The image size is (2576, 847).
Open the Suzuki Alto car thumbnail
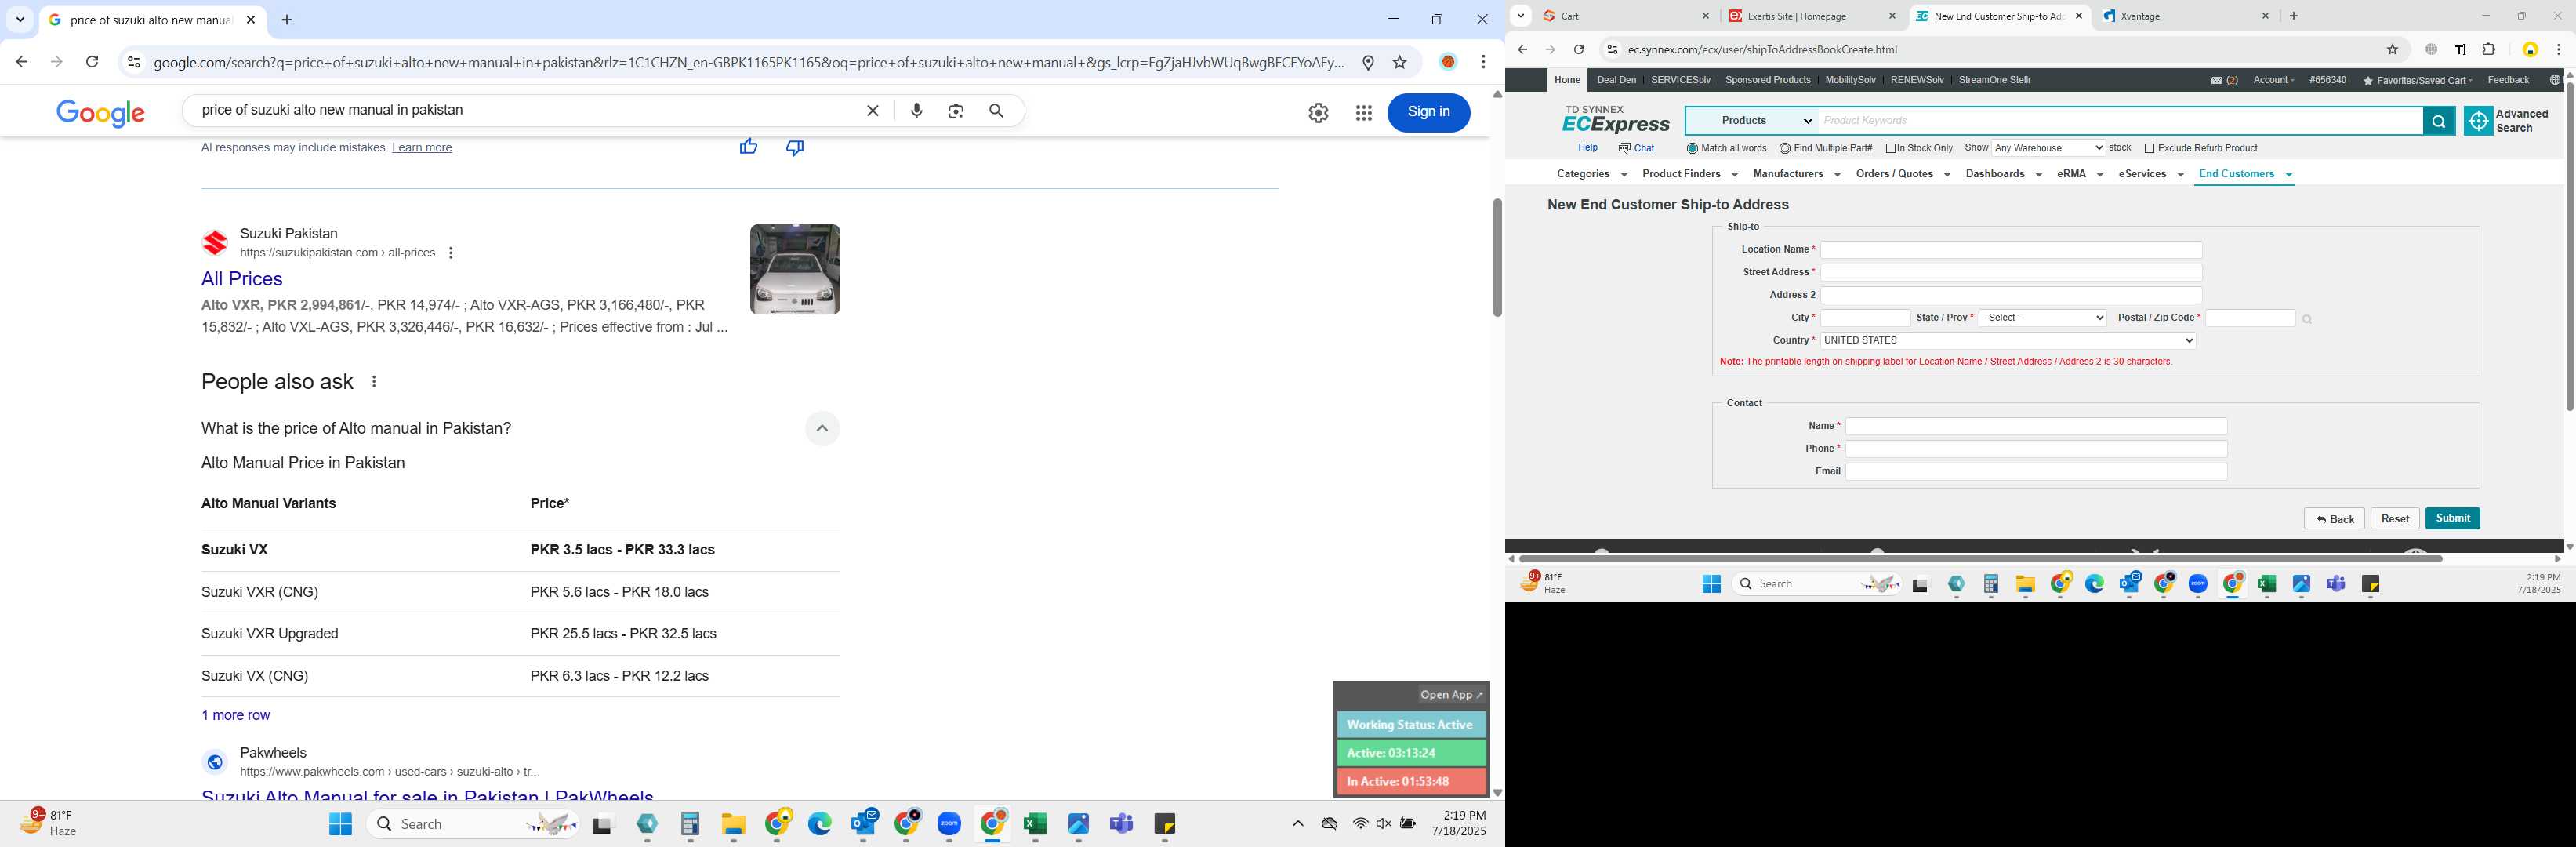795,270
